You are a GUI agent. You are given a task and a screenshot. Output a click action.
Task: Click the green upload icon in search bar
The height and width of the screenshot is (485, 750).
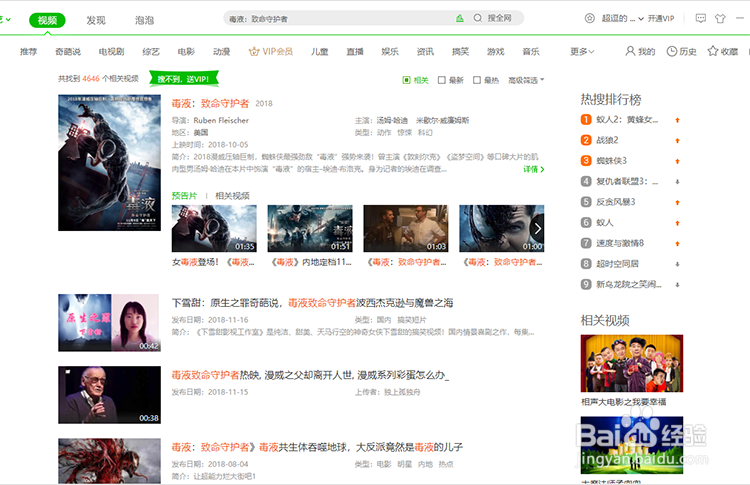click(460, 18)
